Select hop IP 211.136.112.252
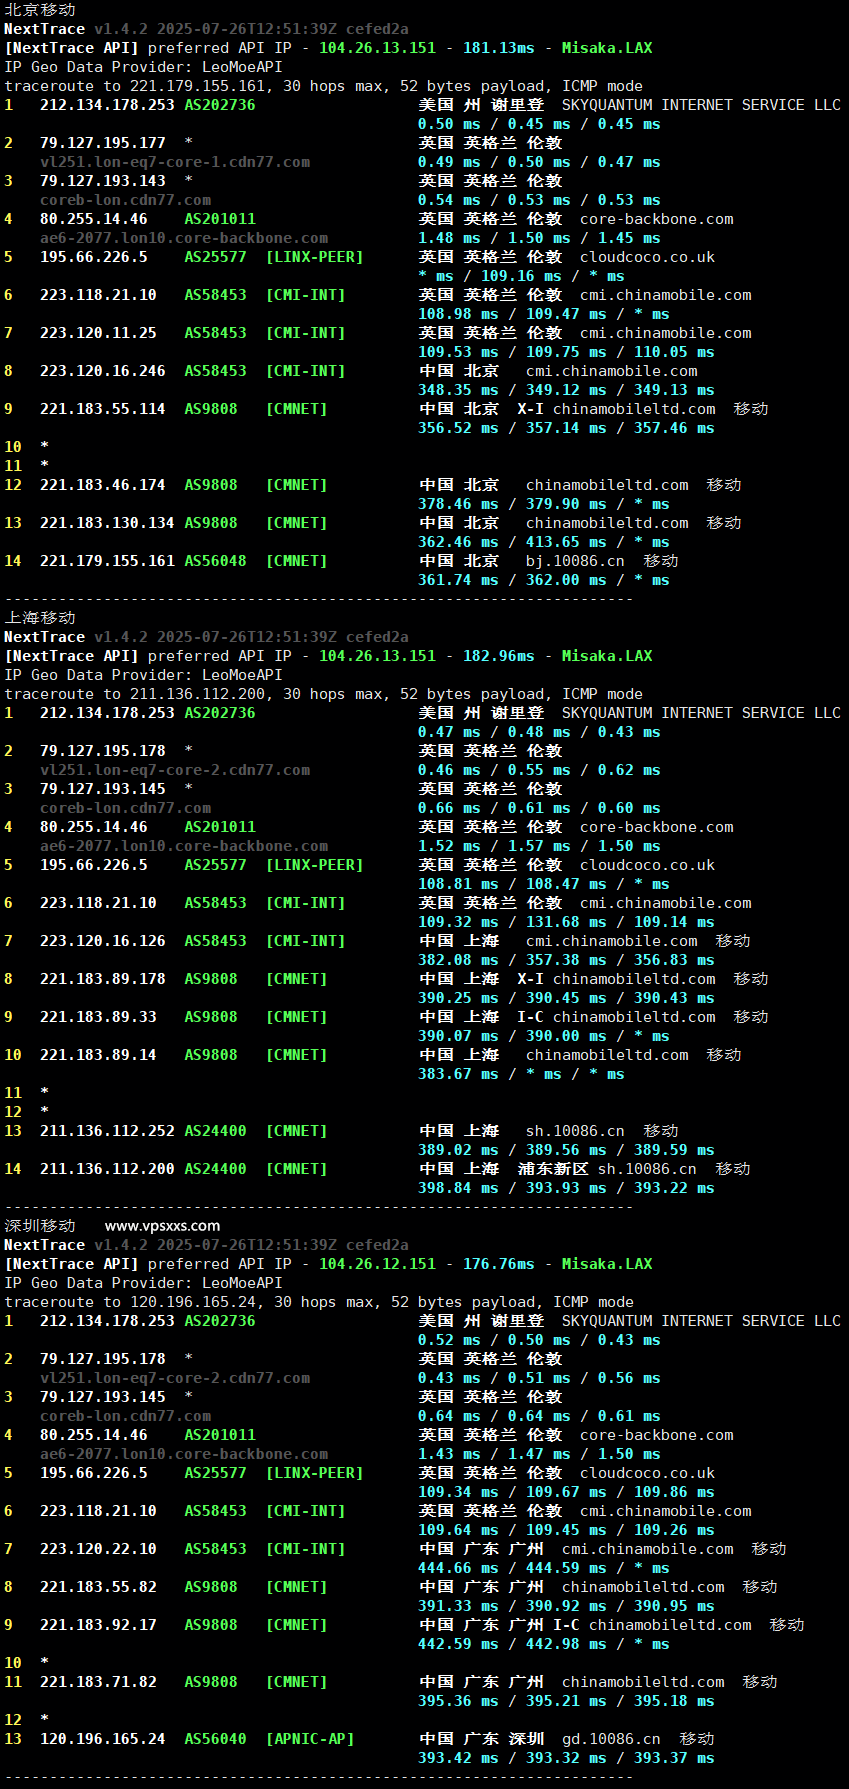This screenshot has height=1789, width=849. tap(107, 1131)
